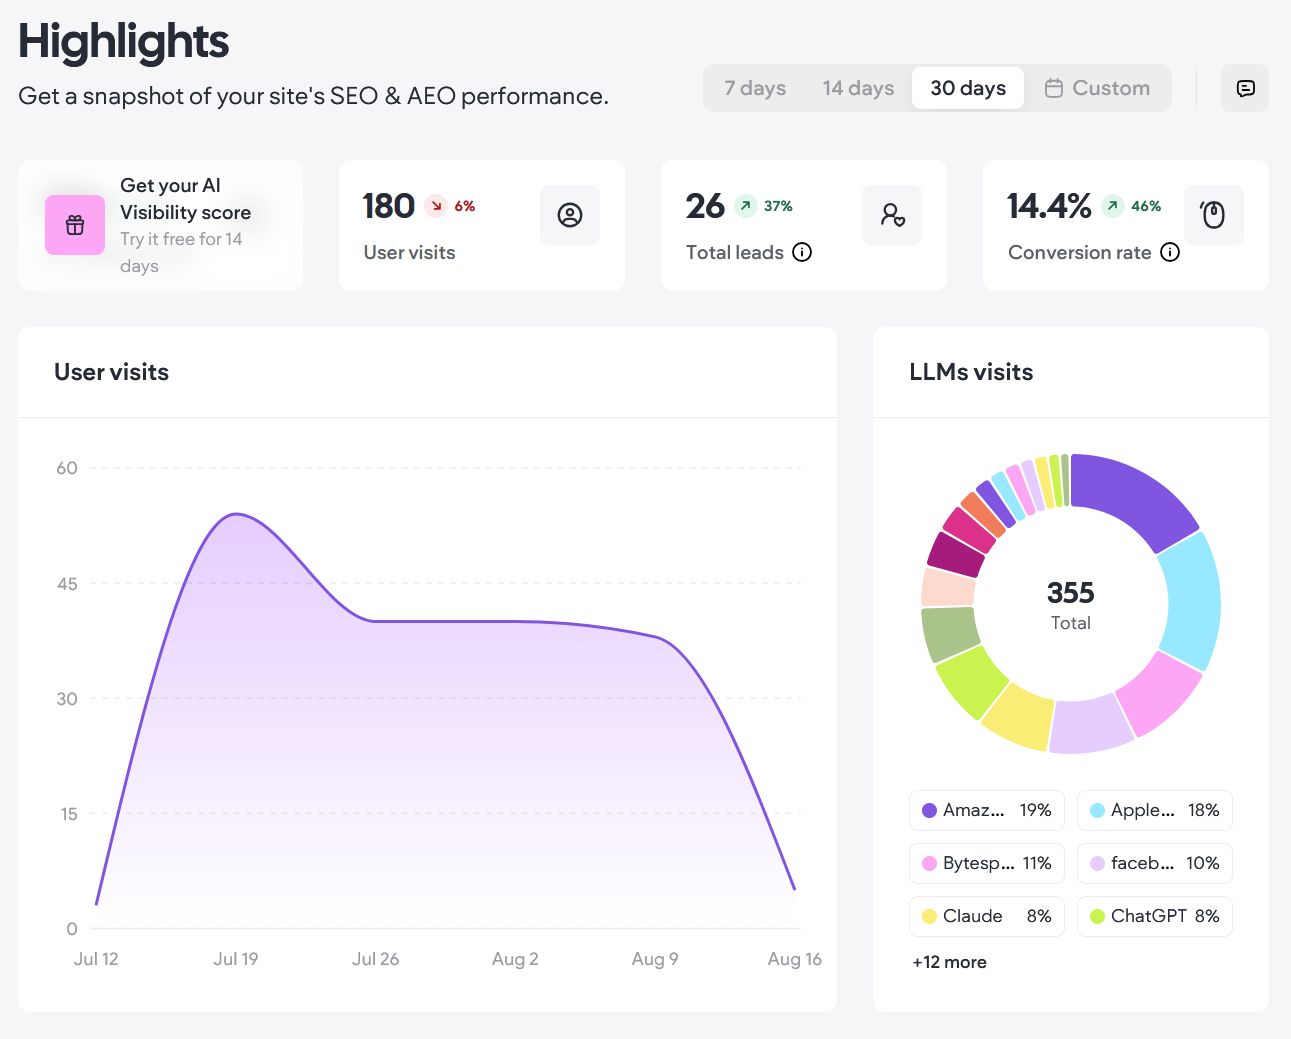This screenshot has width=1291, height=1039.
Task: Click the Aug 16 axis label
Action: click(794, 959)
